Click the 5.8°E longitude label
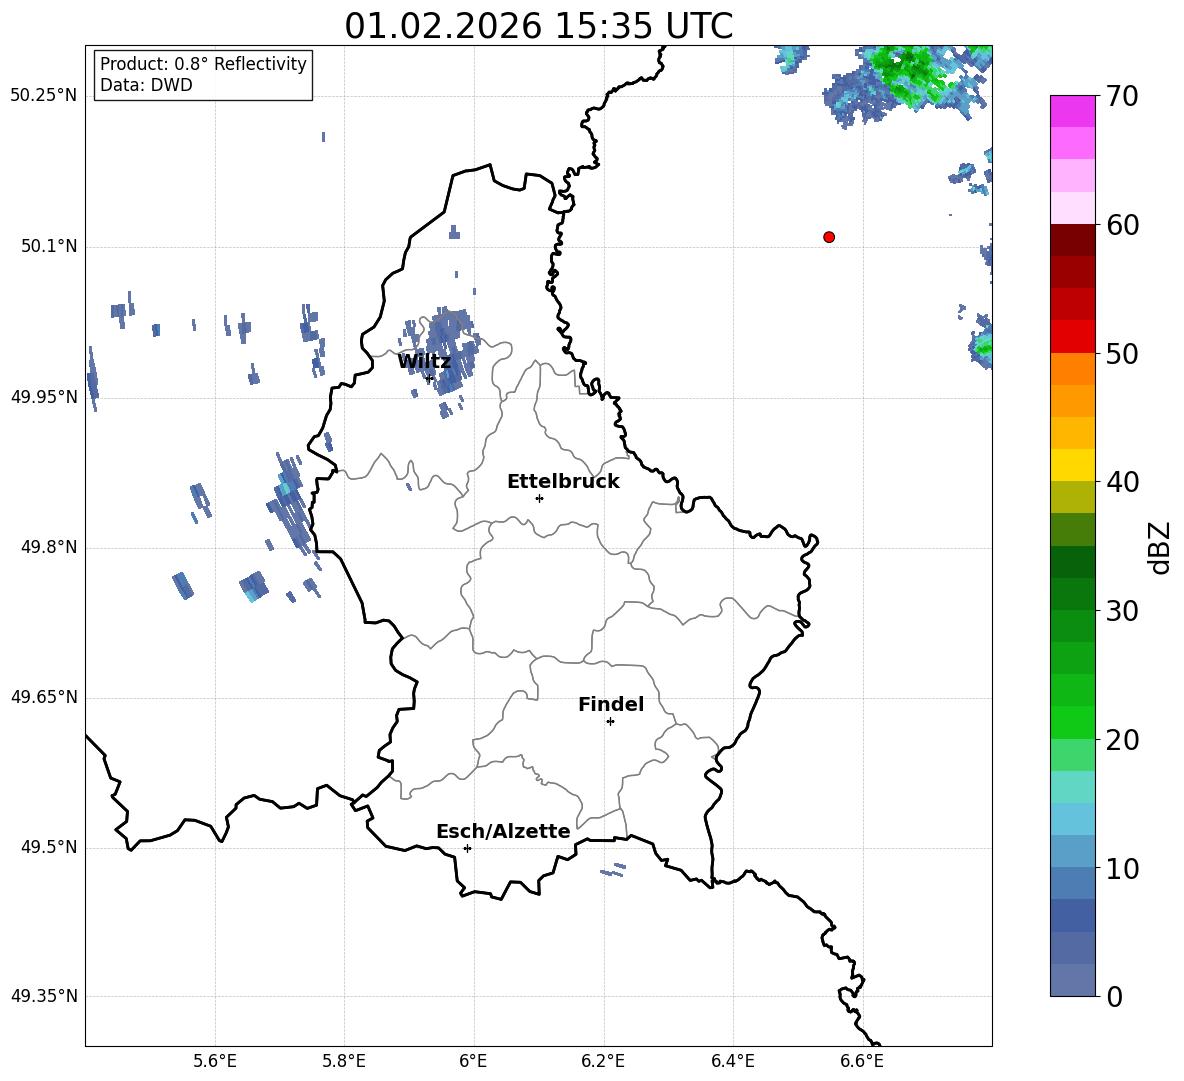The height and width of the screenshot is (1081, 1184). (x=344, y=1061)
